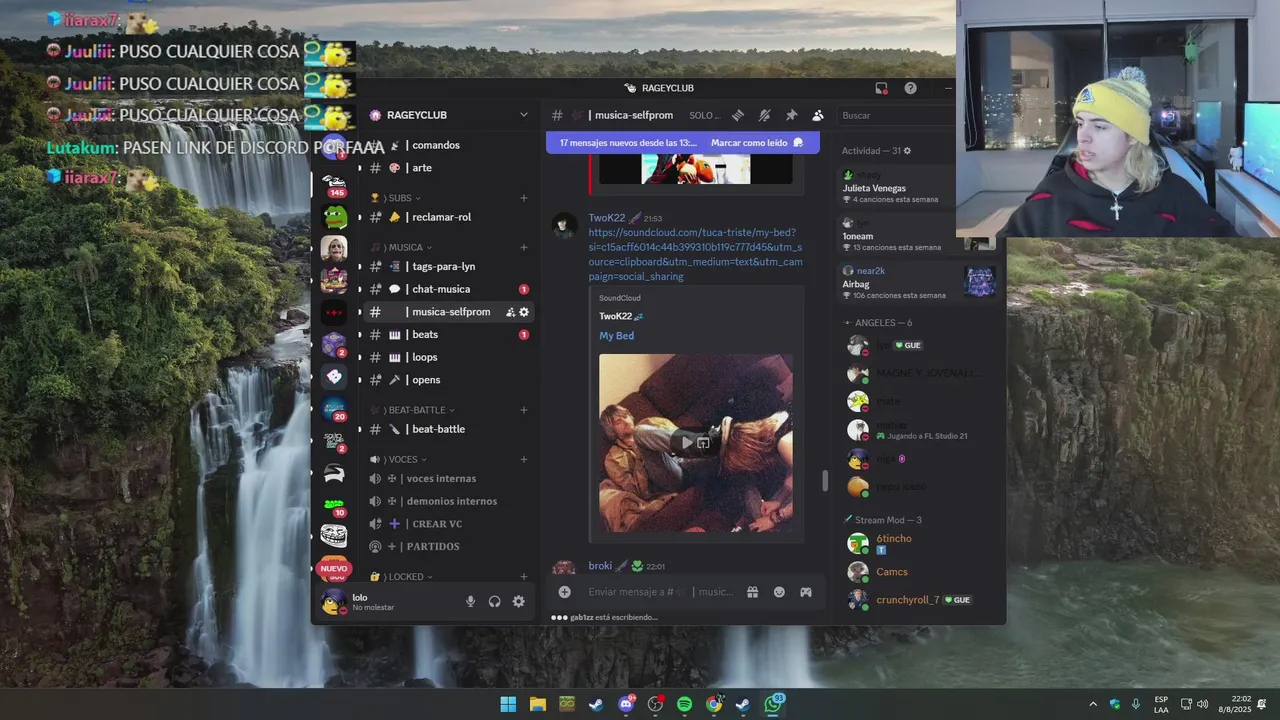Open PARTIDOS stage channel
1280x720 pixels.
449,547
